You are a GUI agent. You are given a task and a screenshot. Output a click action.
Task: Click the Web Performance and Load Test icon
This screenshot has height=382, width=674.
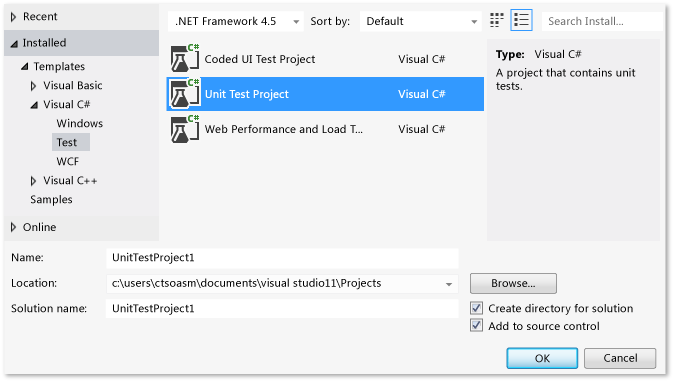coord(185,129)
